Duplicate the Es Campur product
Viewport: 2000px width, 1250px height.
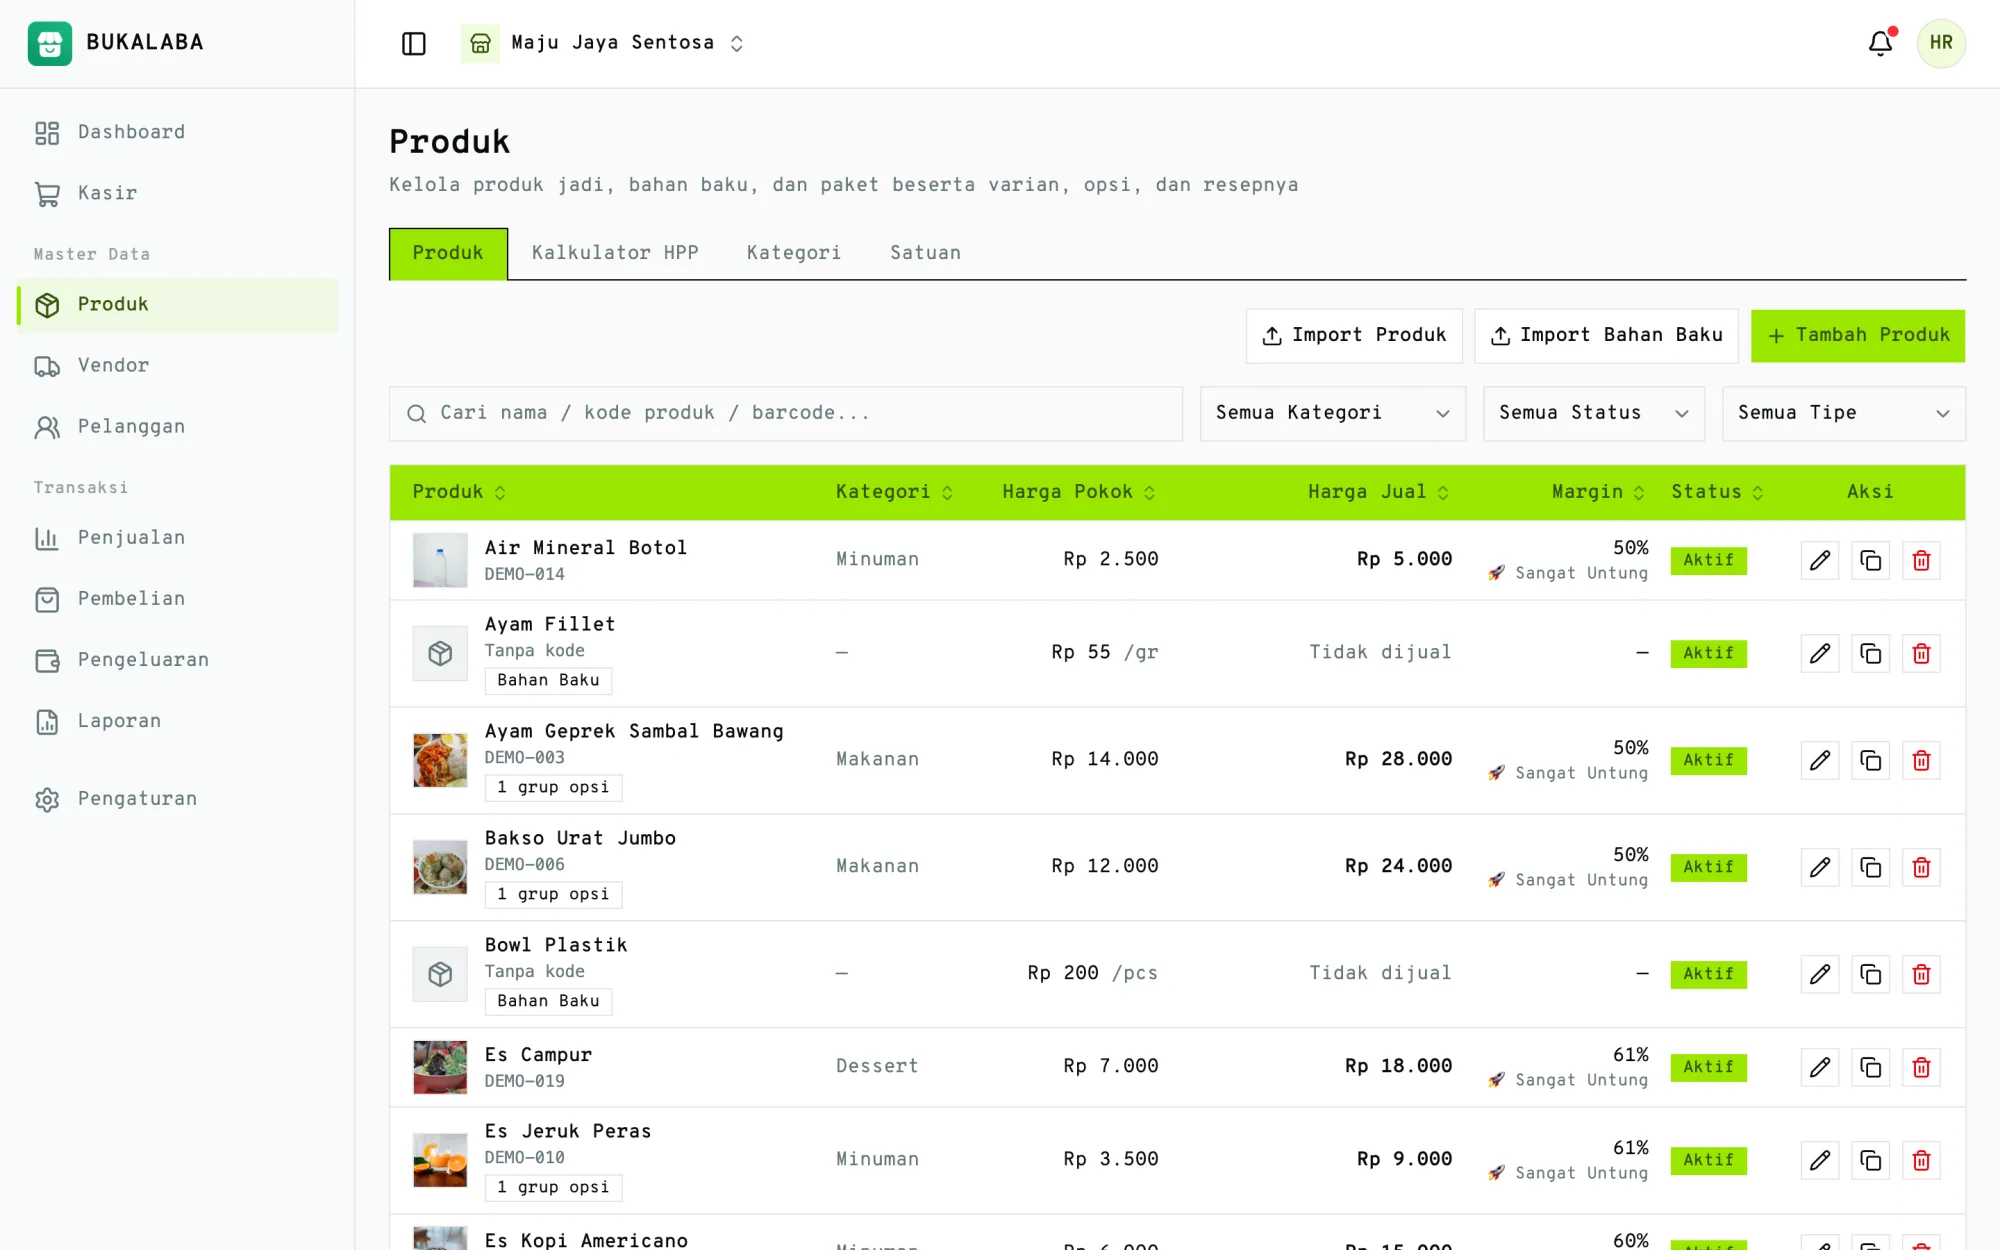[1870, 1067]
